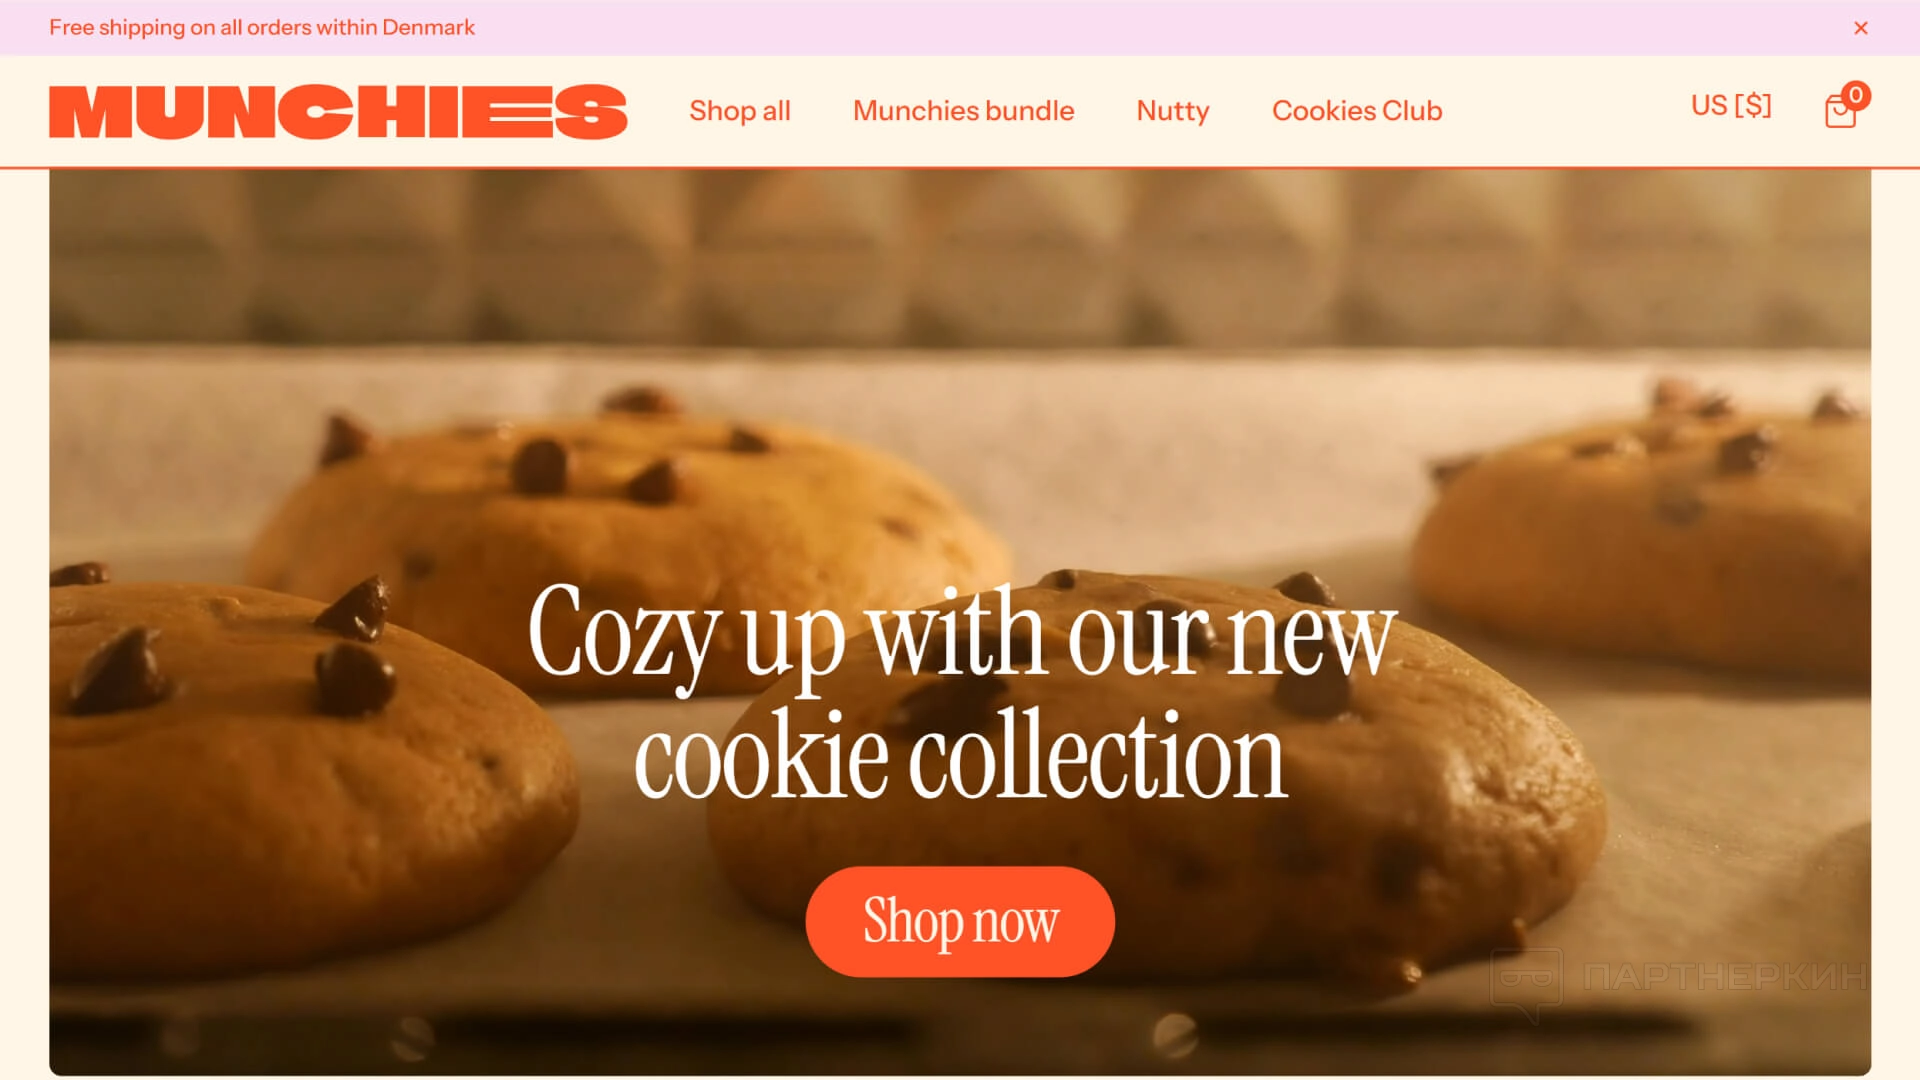The image size is (1920, 1080).
Task: Dismiss the free shipping announcement bar
Action: (1860, 28)
